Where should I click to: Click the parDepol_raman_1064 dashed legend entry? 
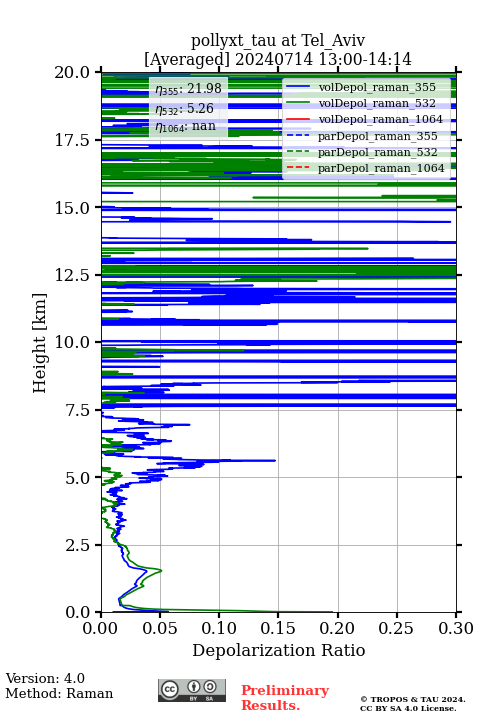click(366, 168)
